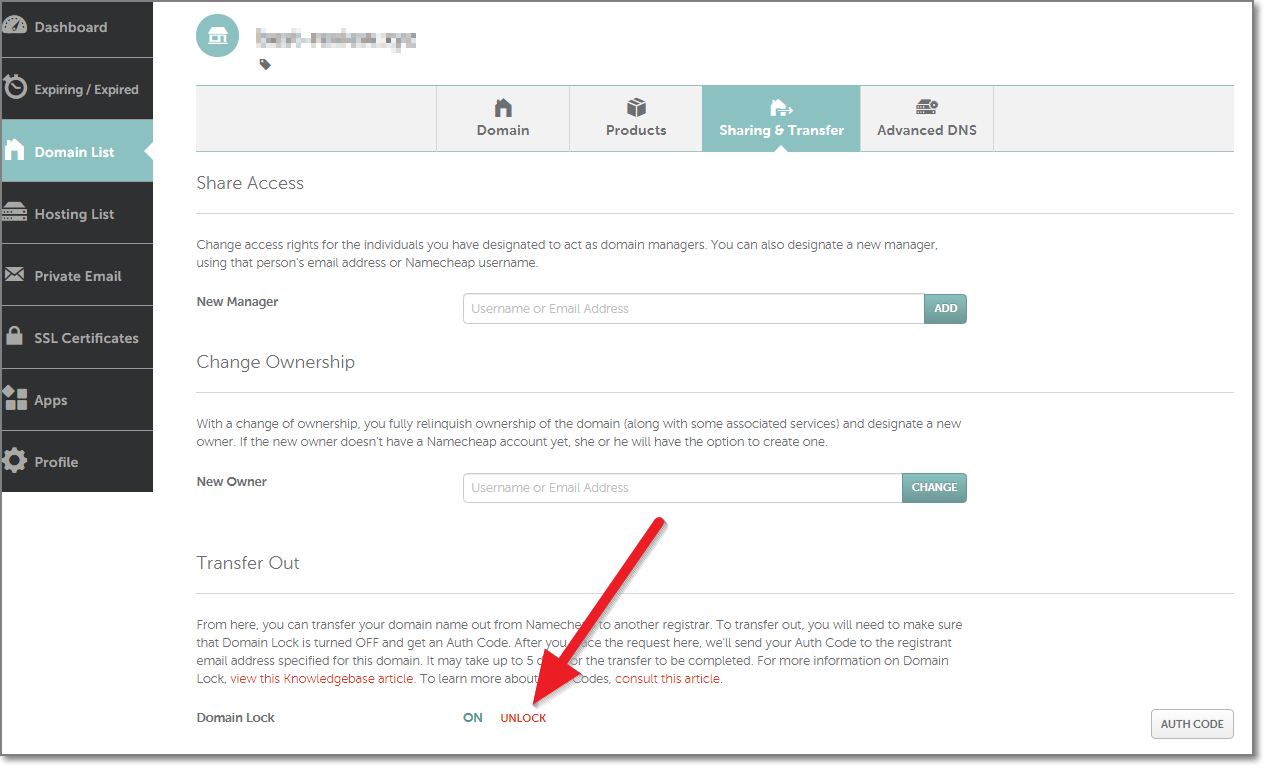Open SSL Certificates in the sidebar
The image size is (1263, 765).
click(77, 337)
